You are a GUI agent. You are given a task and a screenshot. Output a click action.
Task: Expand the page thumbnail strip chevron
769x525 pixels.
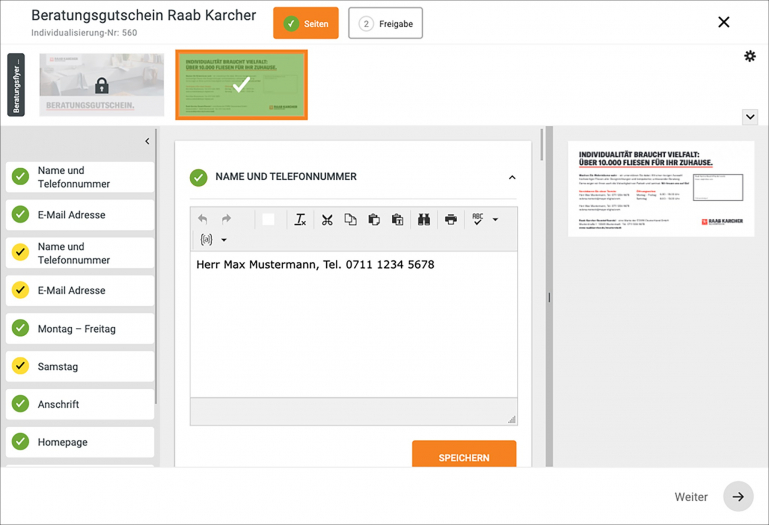coord(750,117)
